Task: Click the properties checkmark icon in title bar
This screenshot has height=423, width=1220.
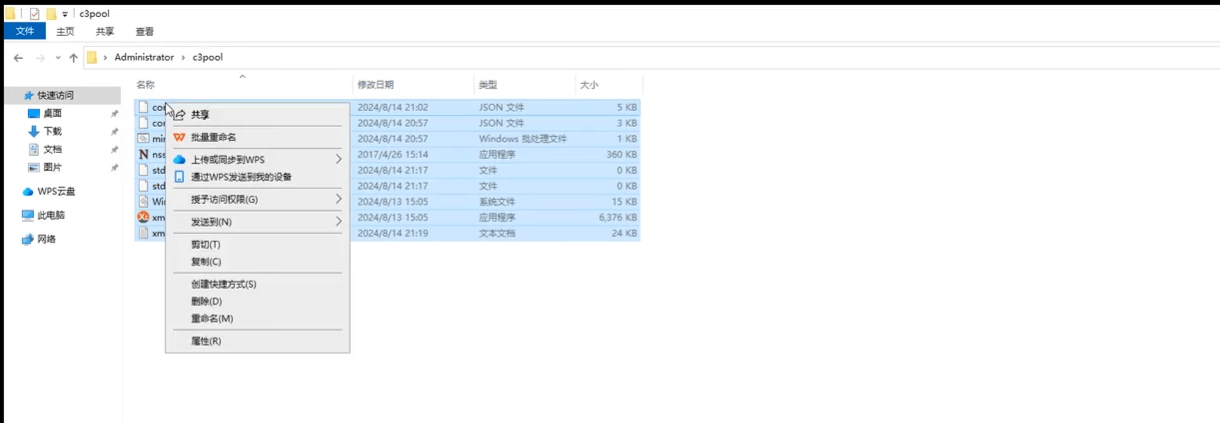Action: 35,14
